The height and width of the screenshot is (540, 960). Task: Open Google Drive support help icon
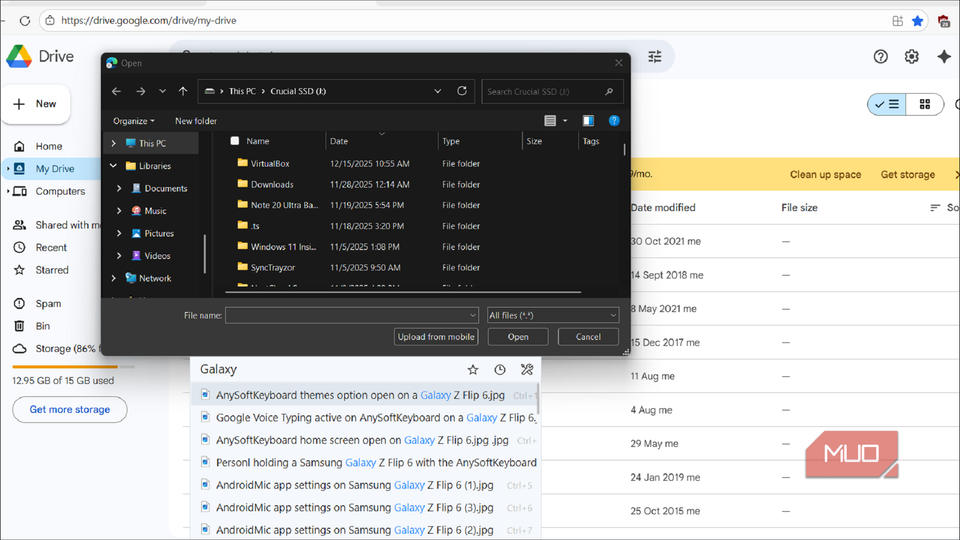880,56
